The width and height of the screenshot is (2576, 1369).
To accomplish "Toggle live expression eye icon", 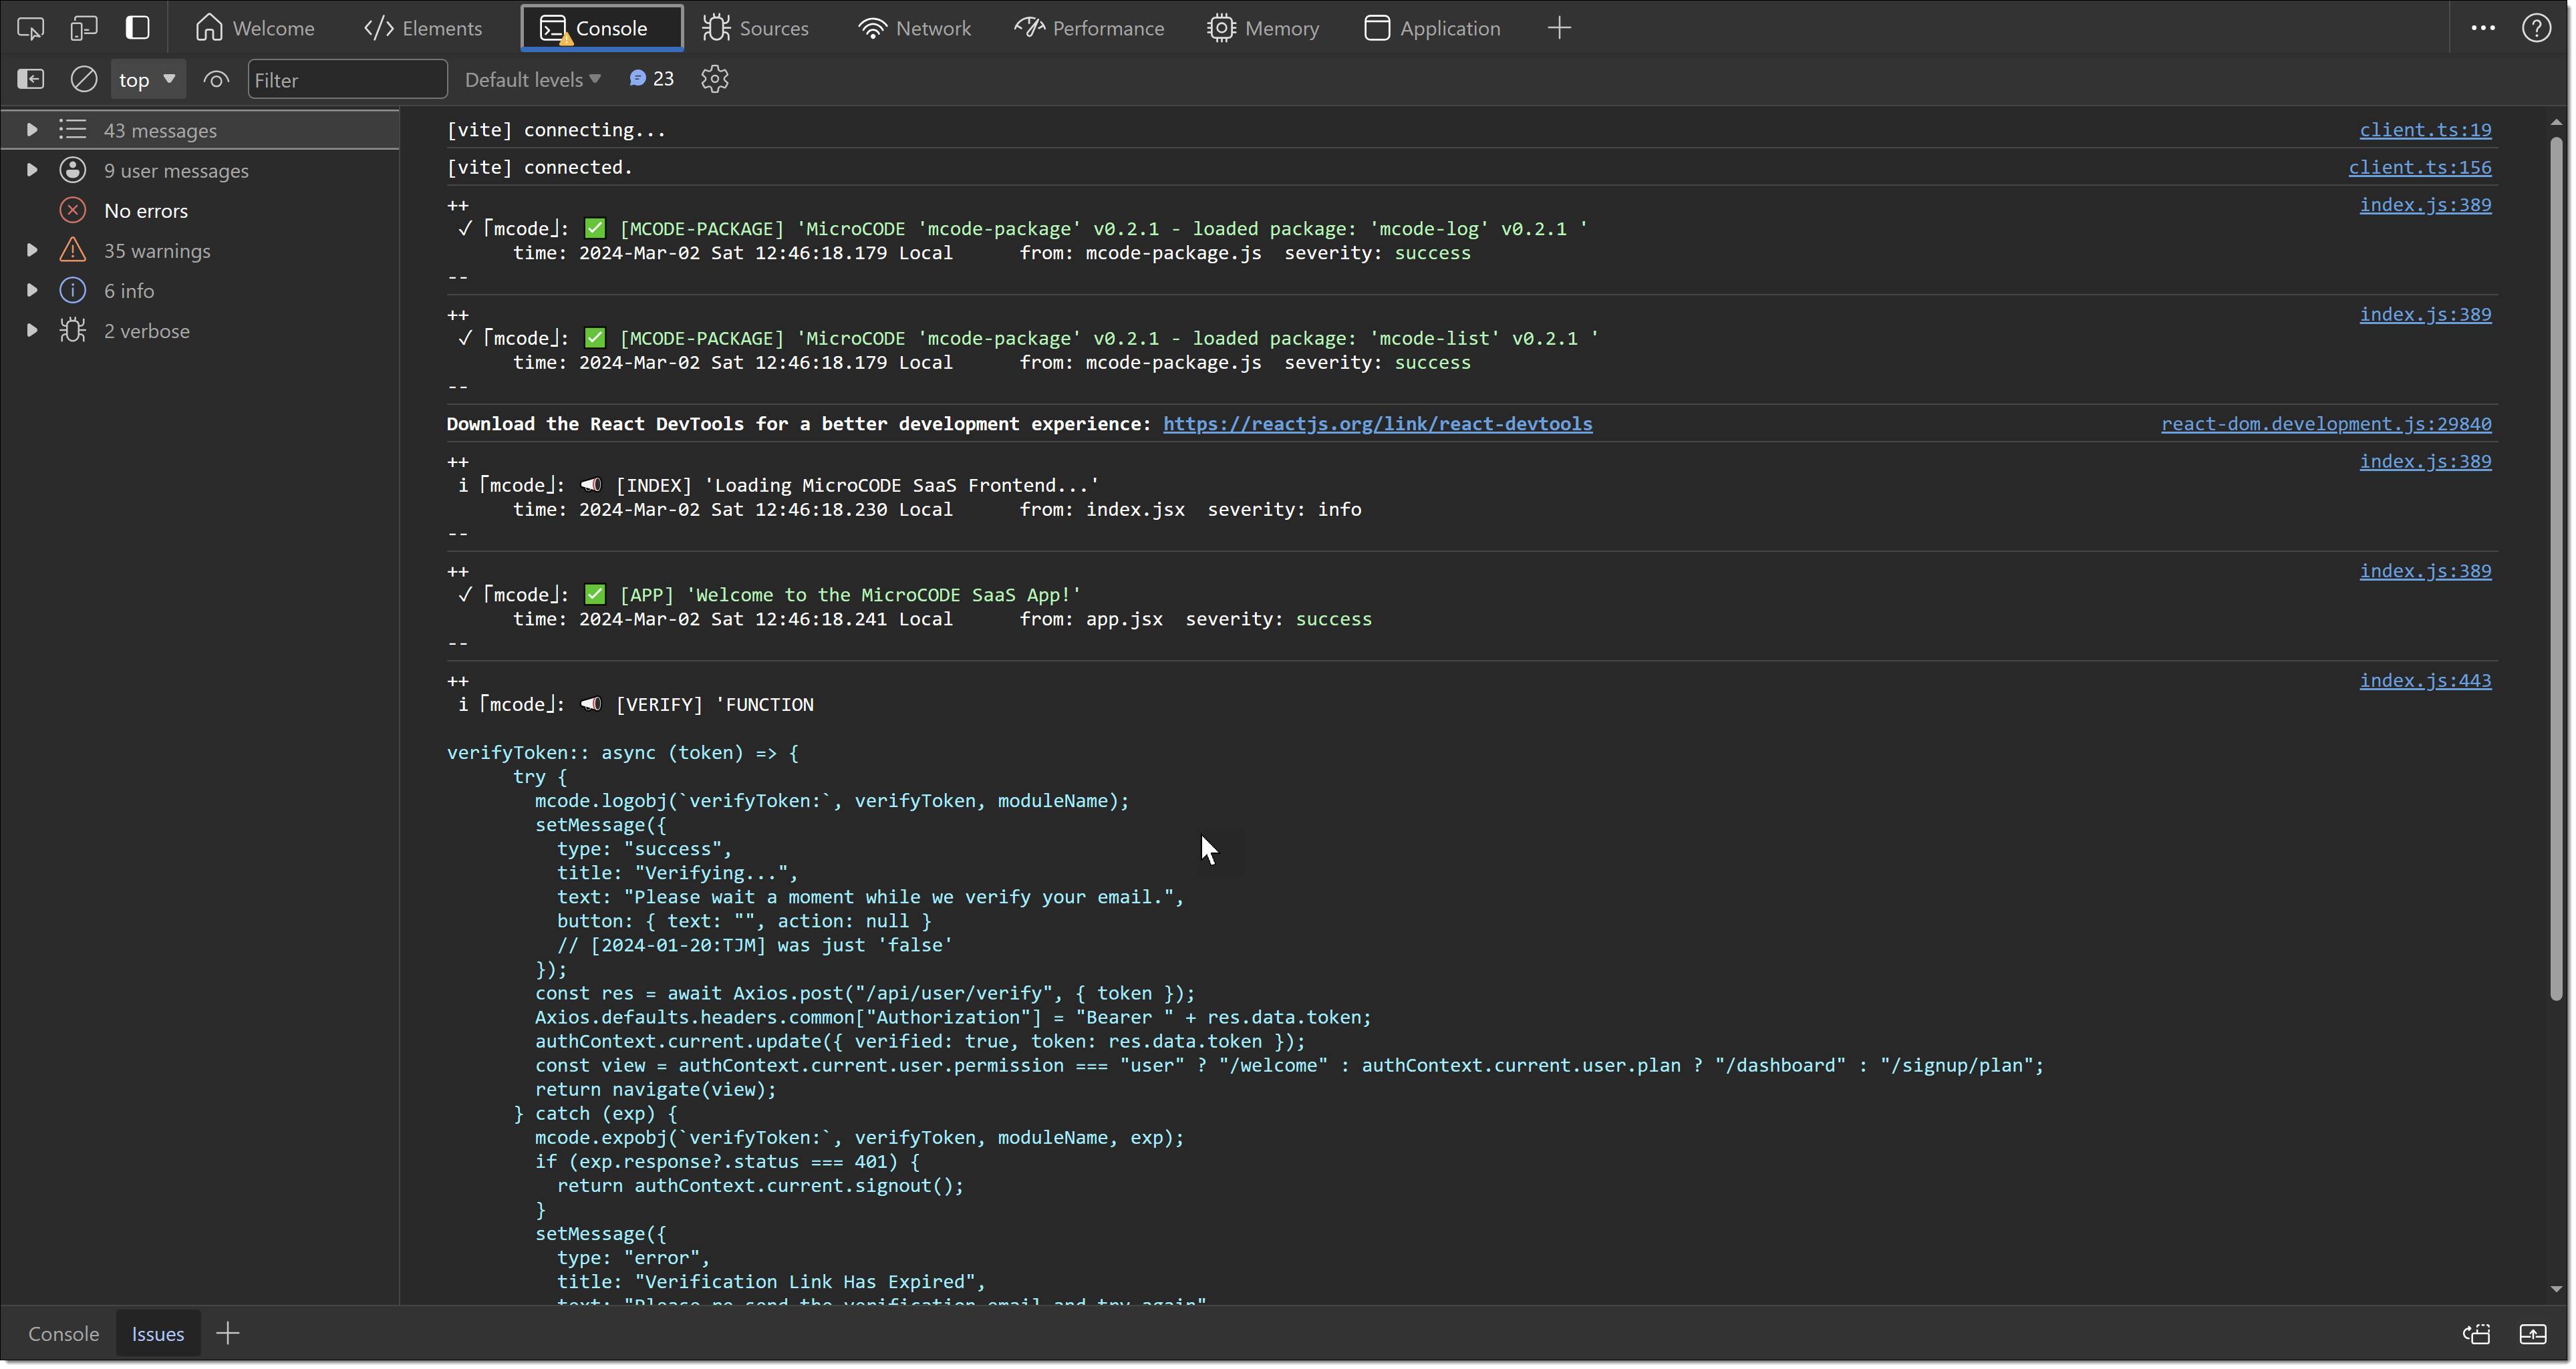I will [216, 79].
